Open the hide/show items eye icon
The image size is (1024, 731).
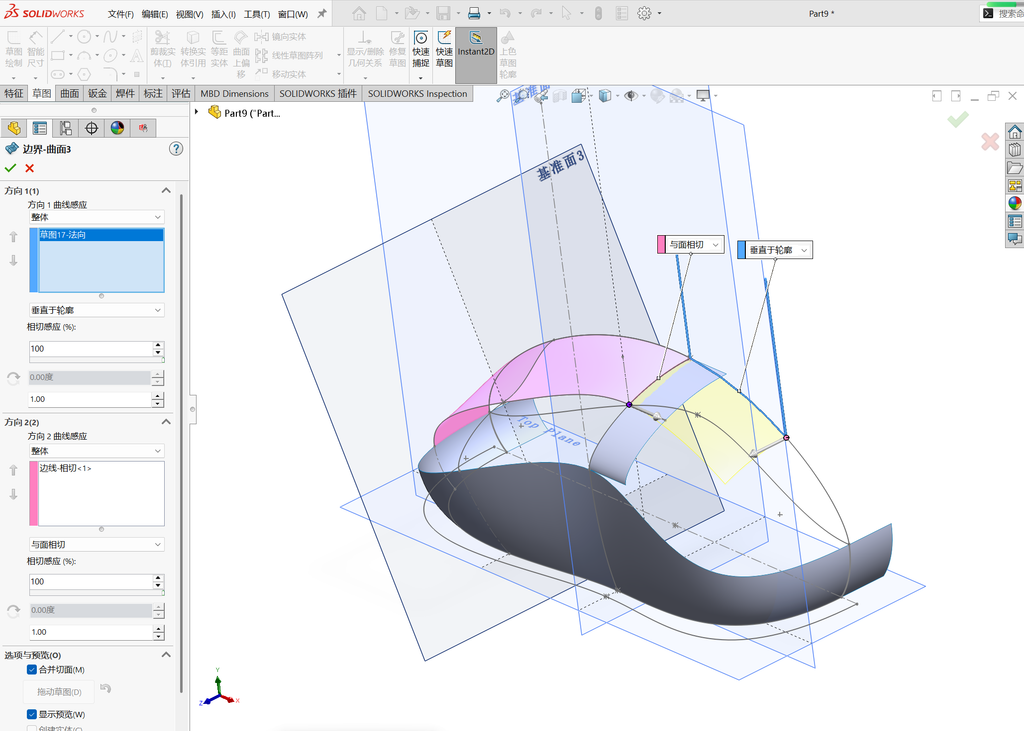[x=630, y=96]
